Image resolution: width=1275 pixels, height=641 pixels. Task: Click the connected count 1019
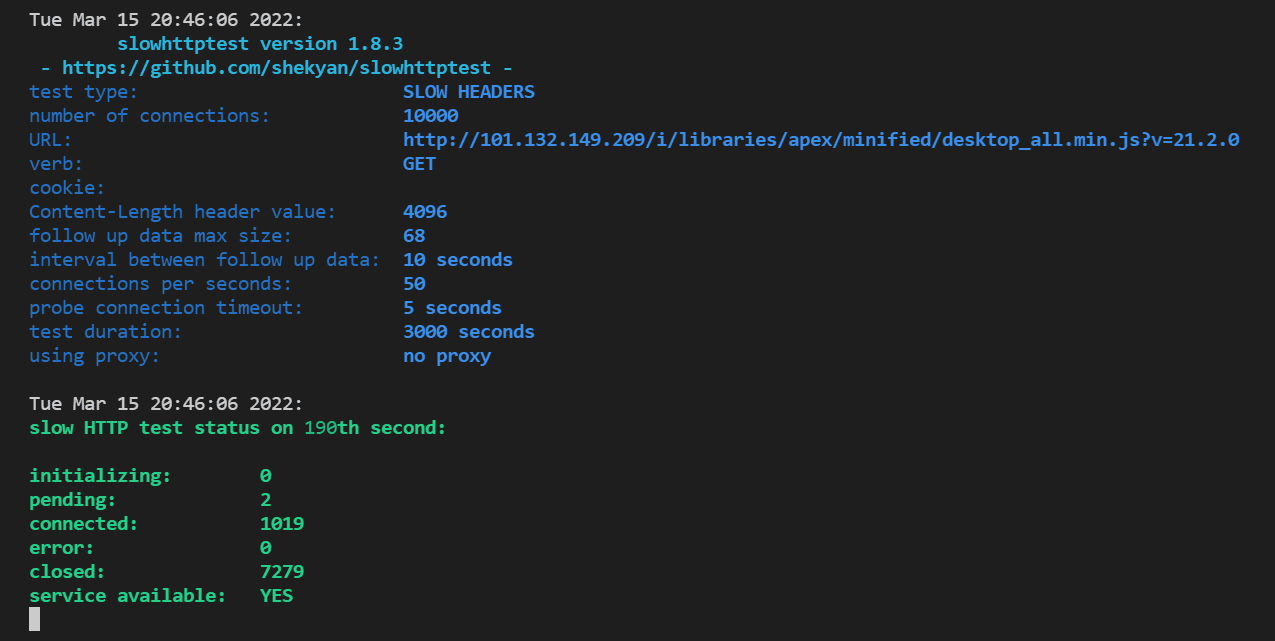click(x=281, y=524)
